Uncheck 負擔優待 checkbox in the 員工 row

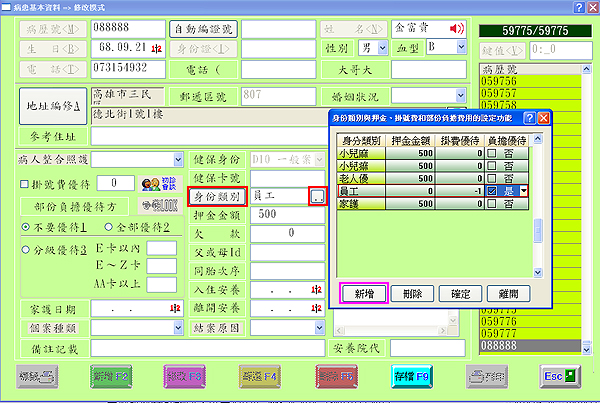pos(492,190)
